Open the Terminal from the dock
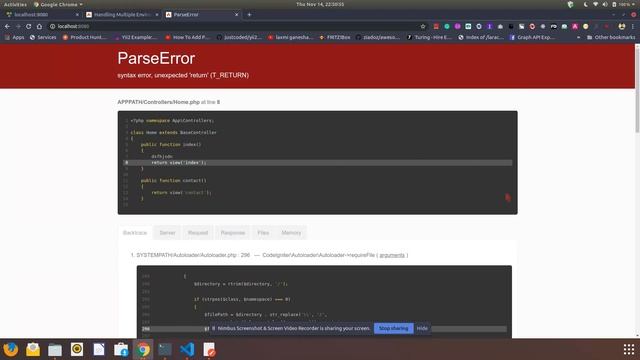This screenshot has height=360, width=640. click(165, 349)
